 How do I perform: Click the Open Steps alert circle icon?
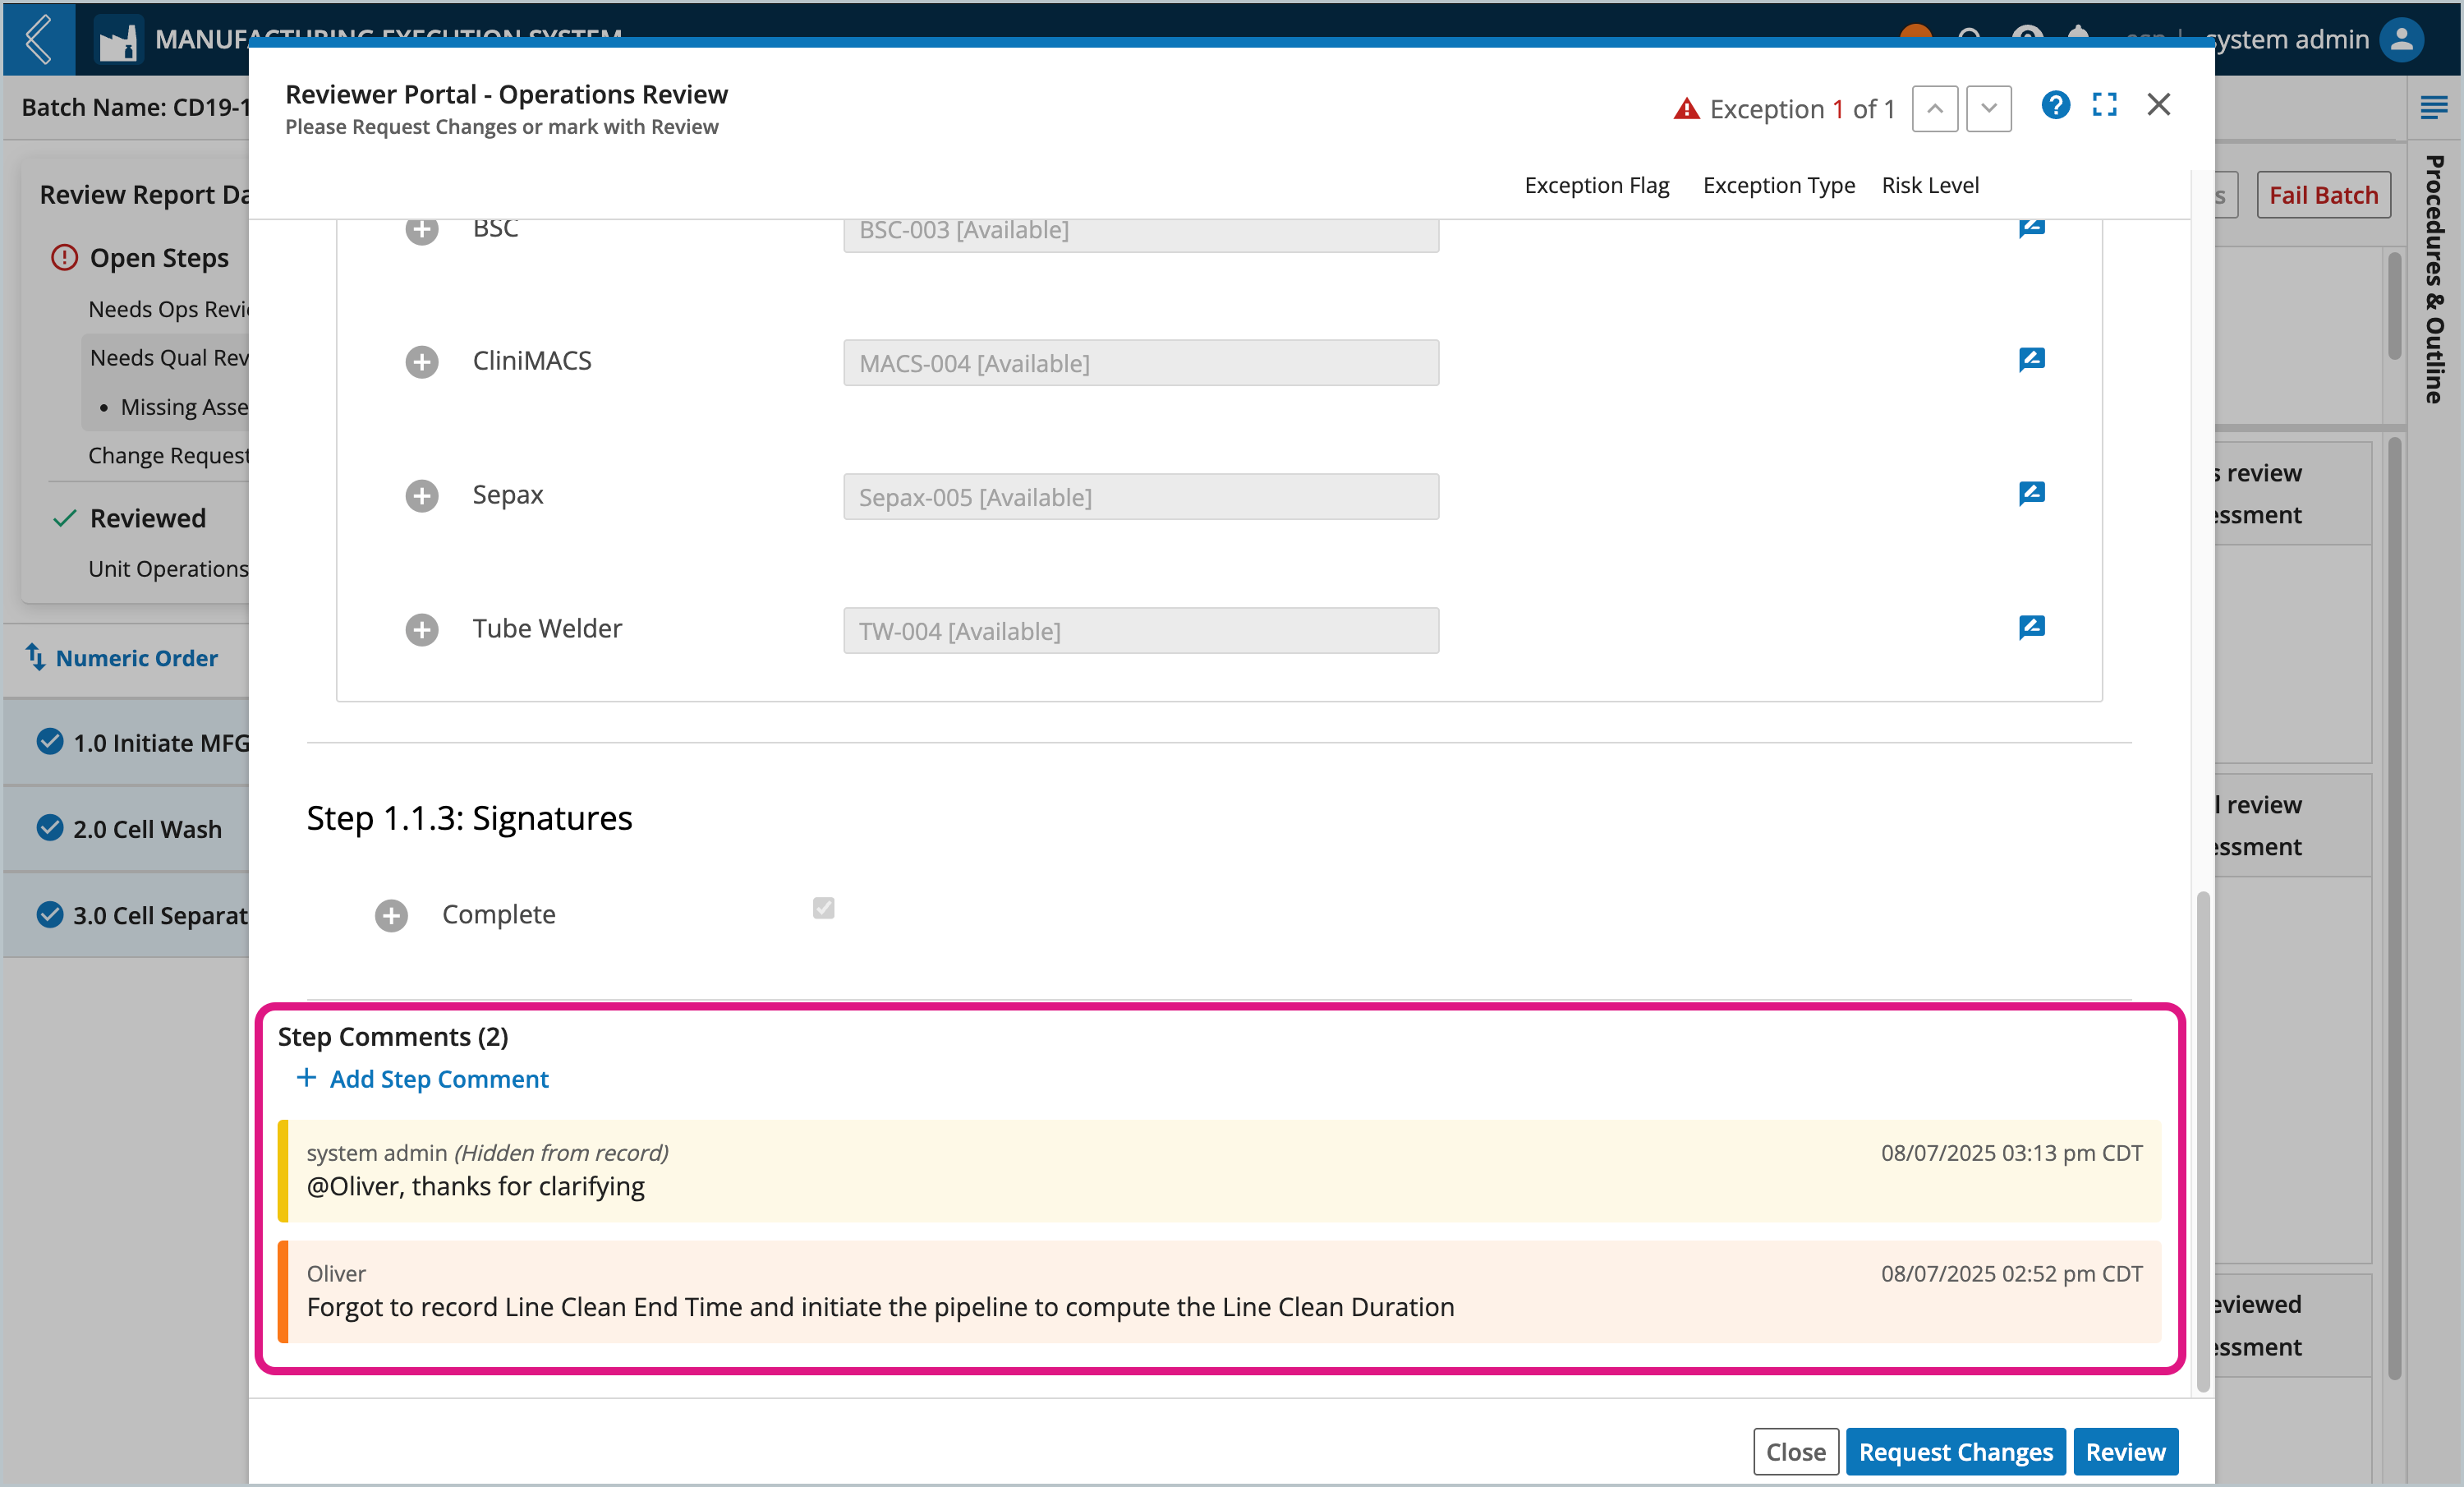64,257
